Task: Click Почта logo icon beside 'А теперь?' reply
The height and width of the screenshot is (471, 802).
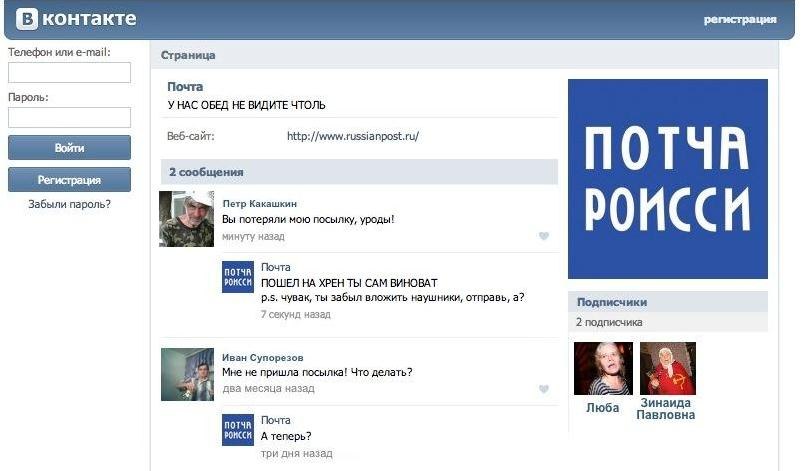Action: tap(238, 429)
